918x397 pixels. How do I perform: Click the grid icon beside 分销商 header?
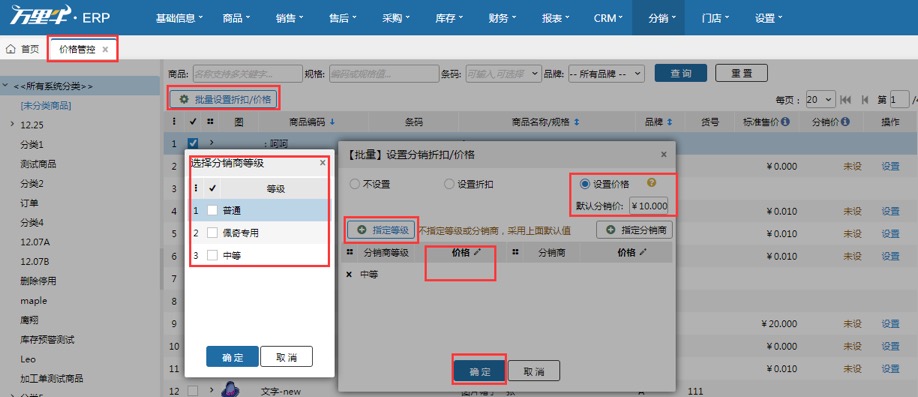pos(515,252)
